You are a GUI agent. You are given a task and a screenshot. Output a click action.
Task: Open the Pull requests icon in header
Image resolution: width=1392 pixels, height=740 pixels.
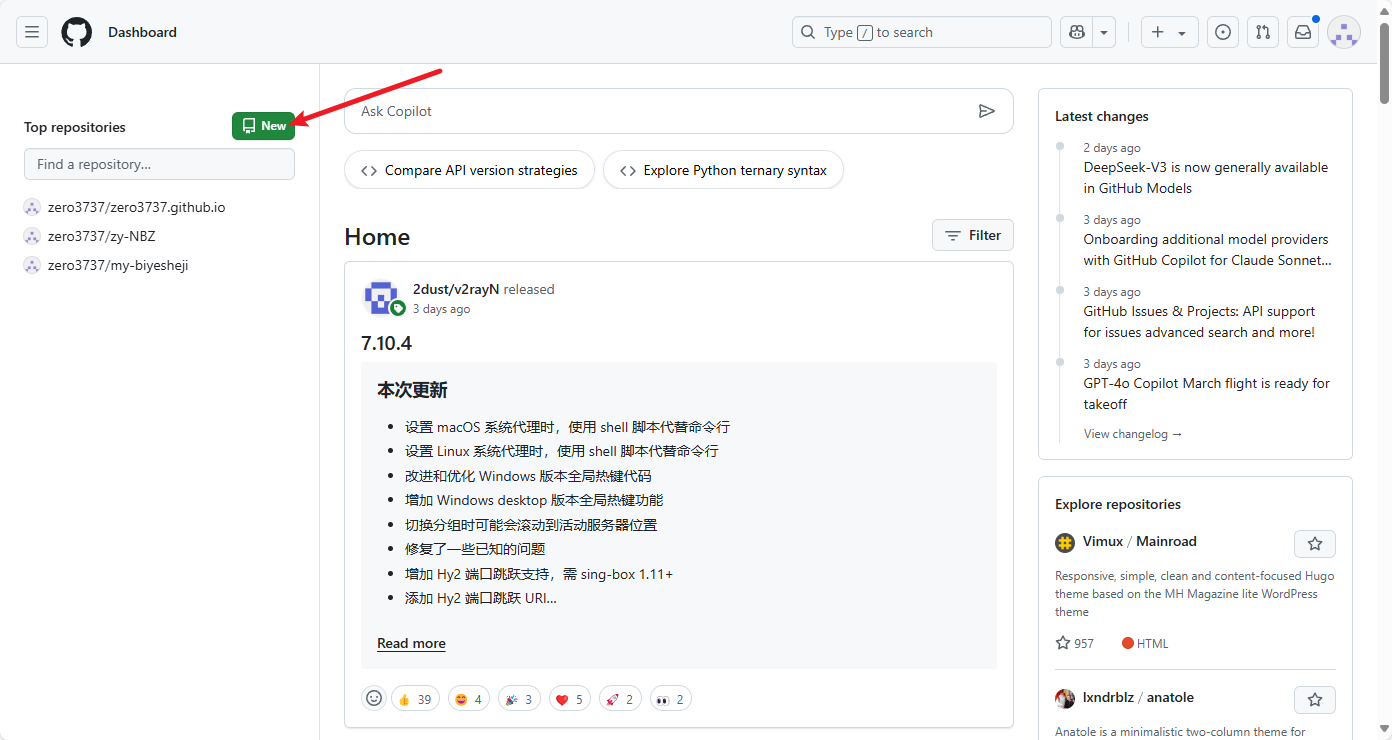point(1263,32)
